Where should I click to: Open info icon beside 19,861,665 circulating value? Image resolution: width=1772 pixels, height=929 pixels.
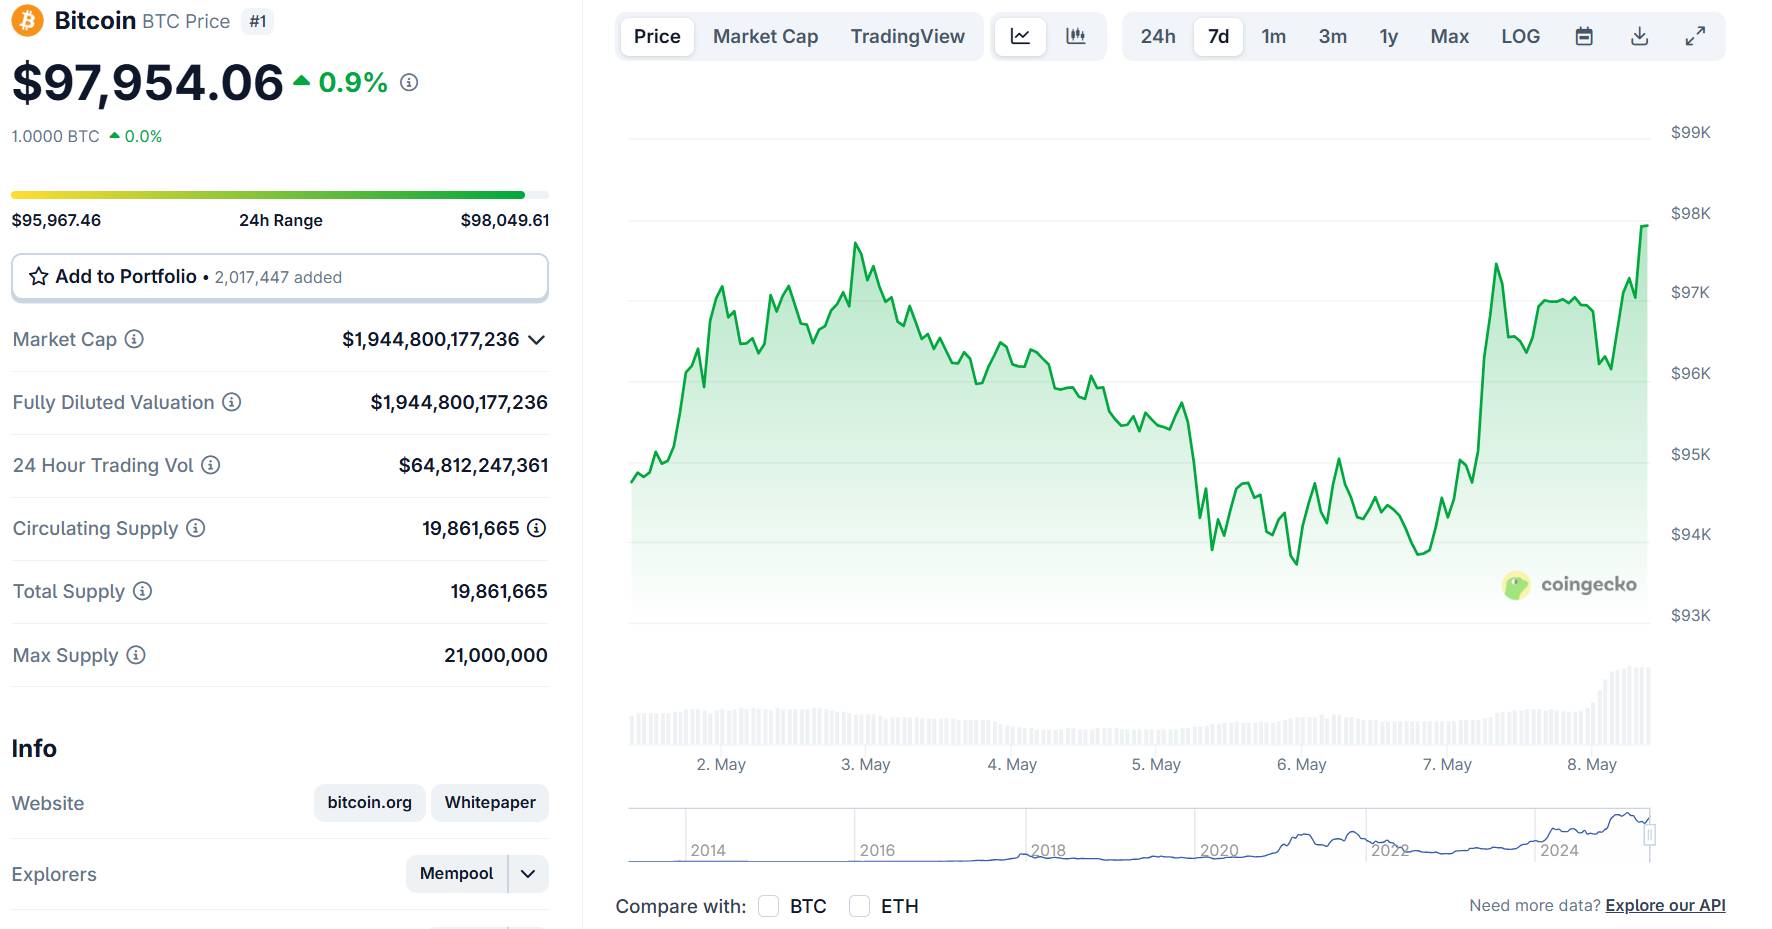537,528
